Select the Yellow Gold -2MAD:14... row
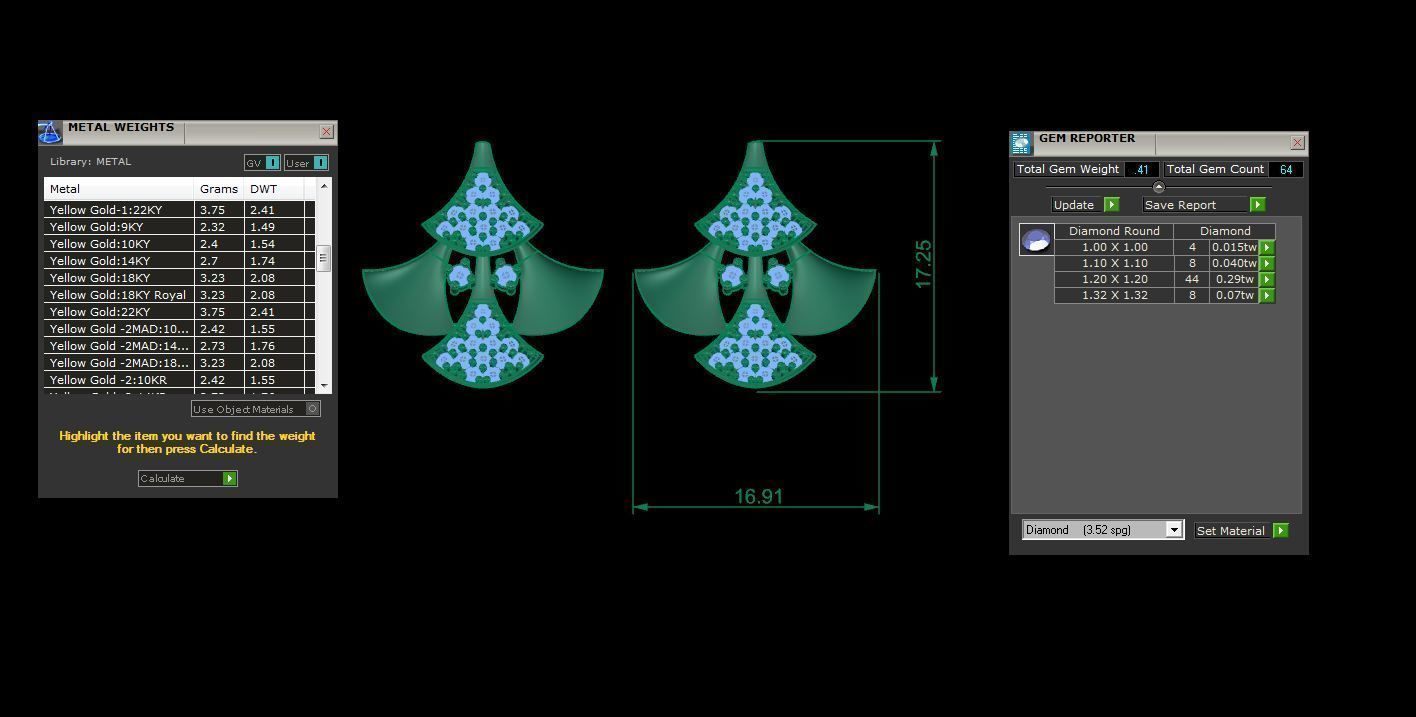Screen dimensions: 1416x717 coord(179,346)
